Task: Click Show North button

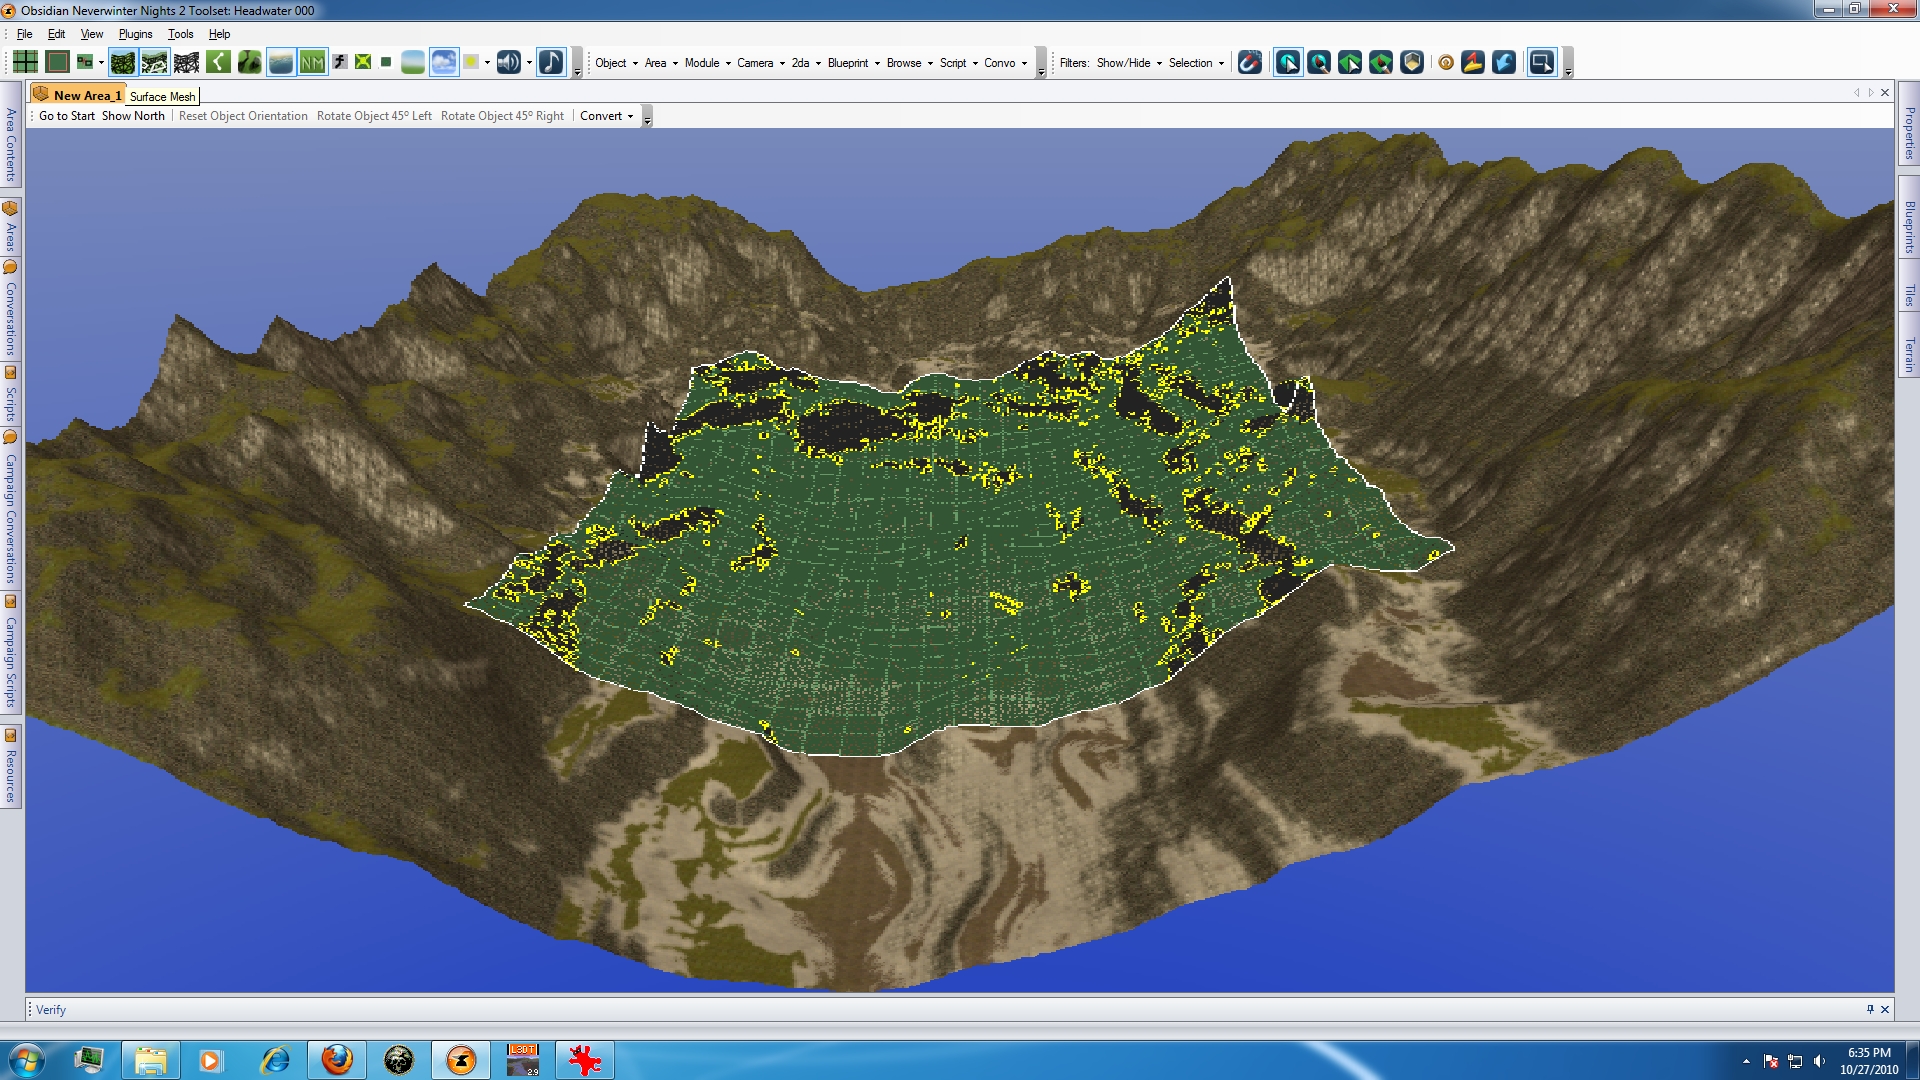Action: [x=133, y=116]
